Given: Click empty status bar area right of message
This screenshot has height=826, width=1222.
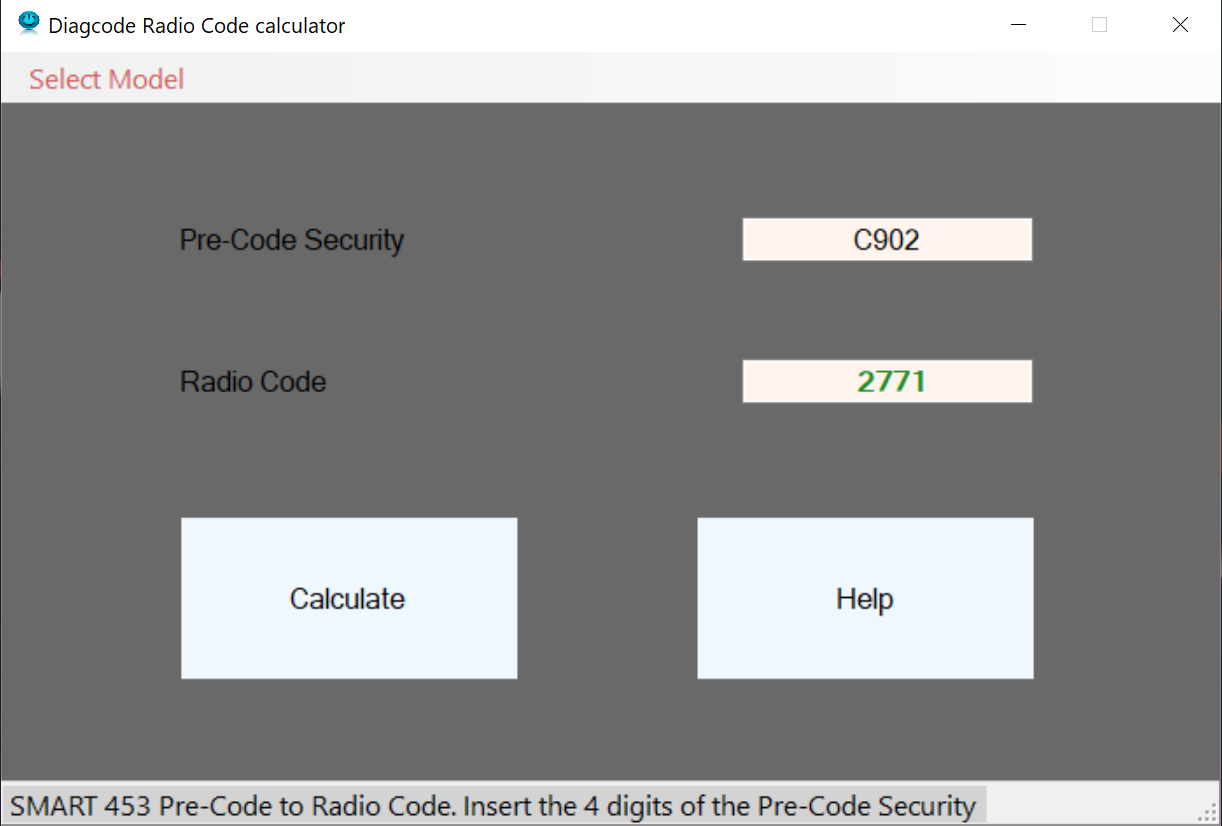Looking at the screenshot, I should [x=1090, y=806].
